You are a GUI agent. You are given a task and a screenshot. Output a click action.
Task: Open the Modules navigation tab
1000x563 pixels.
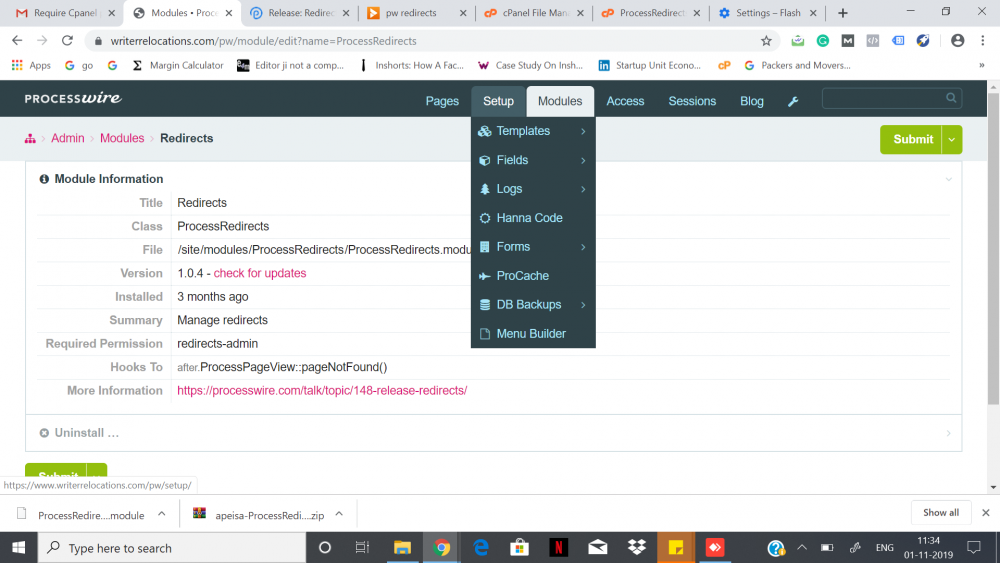(560, 101)
